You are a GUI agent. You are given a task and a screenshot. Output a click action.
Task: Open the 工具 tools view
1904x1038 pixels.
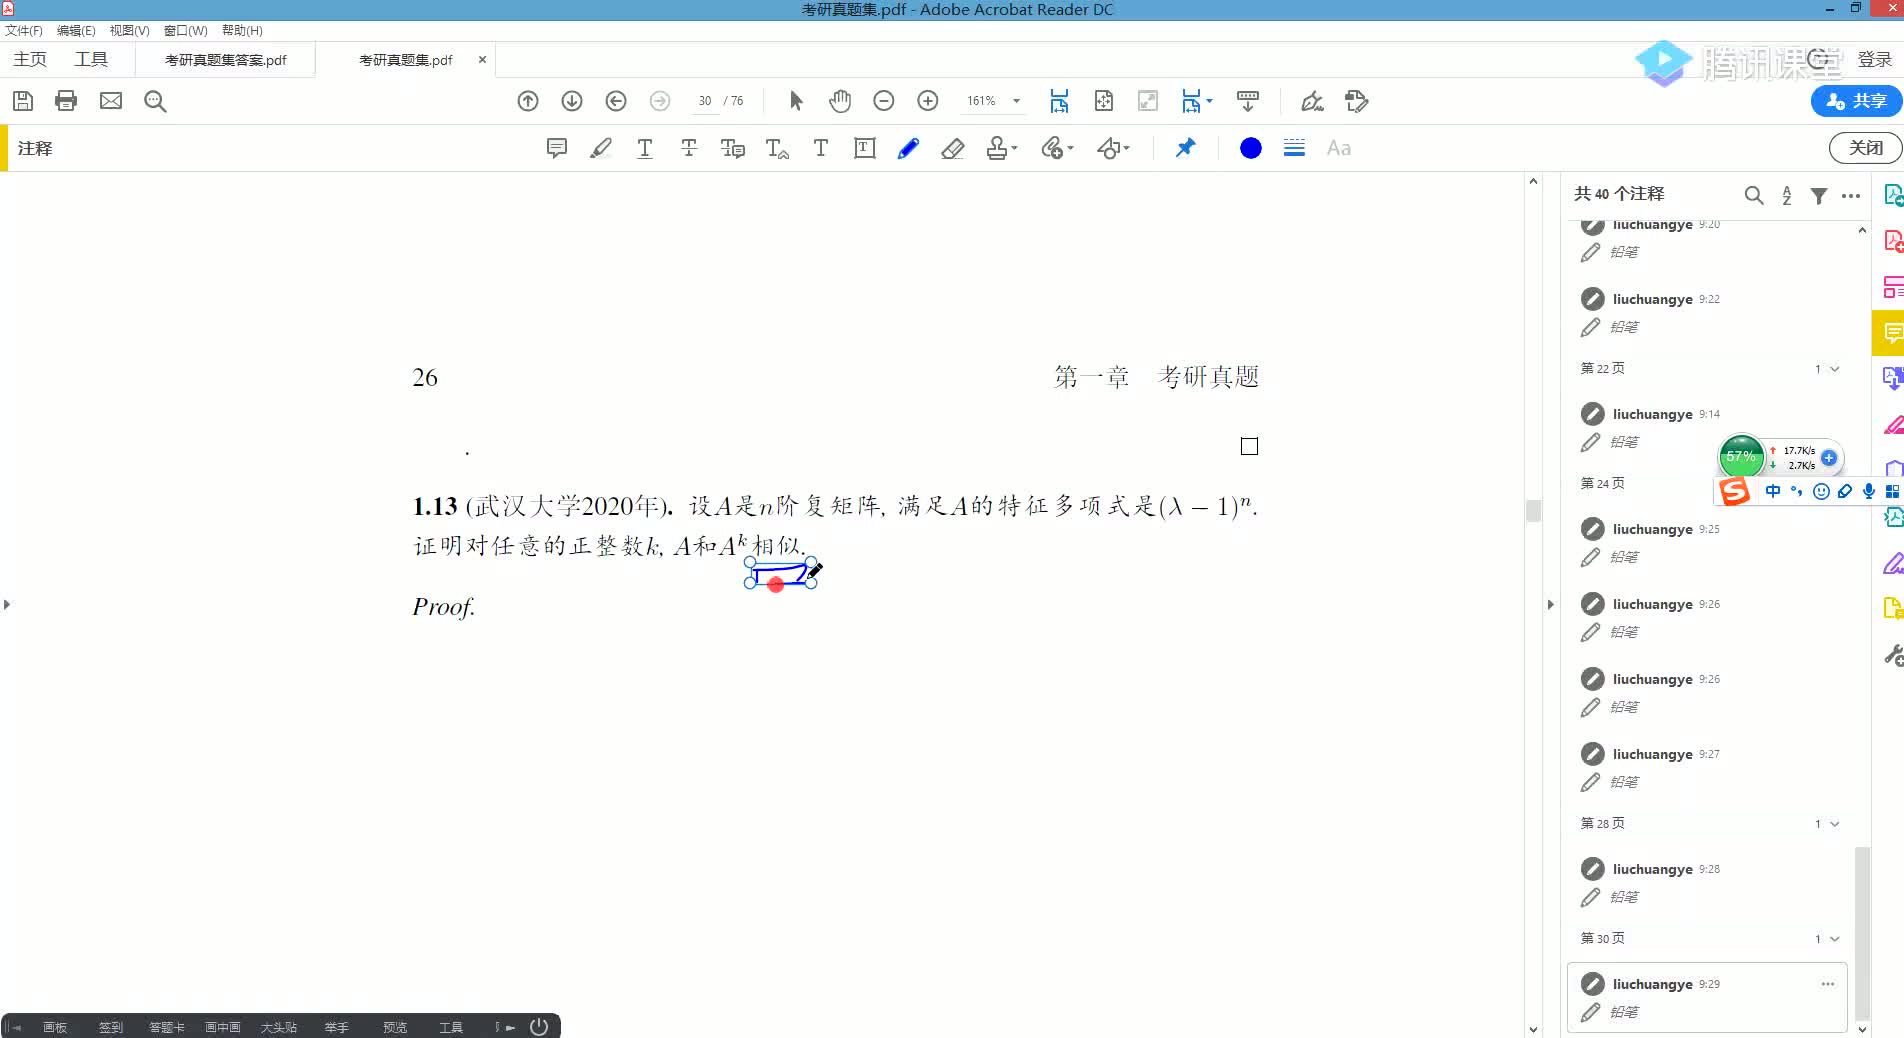(x=91, y=59)
